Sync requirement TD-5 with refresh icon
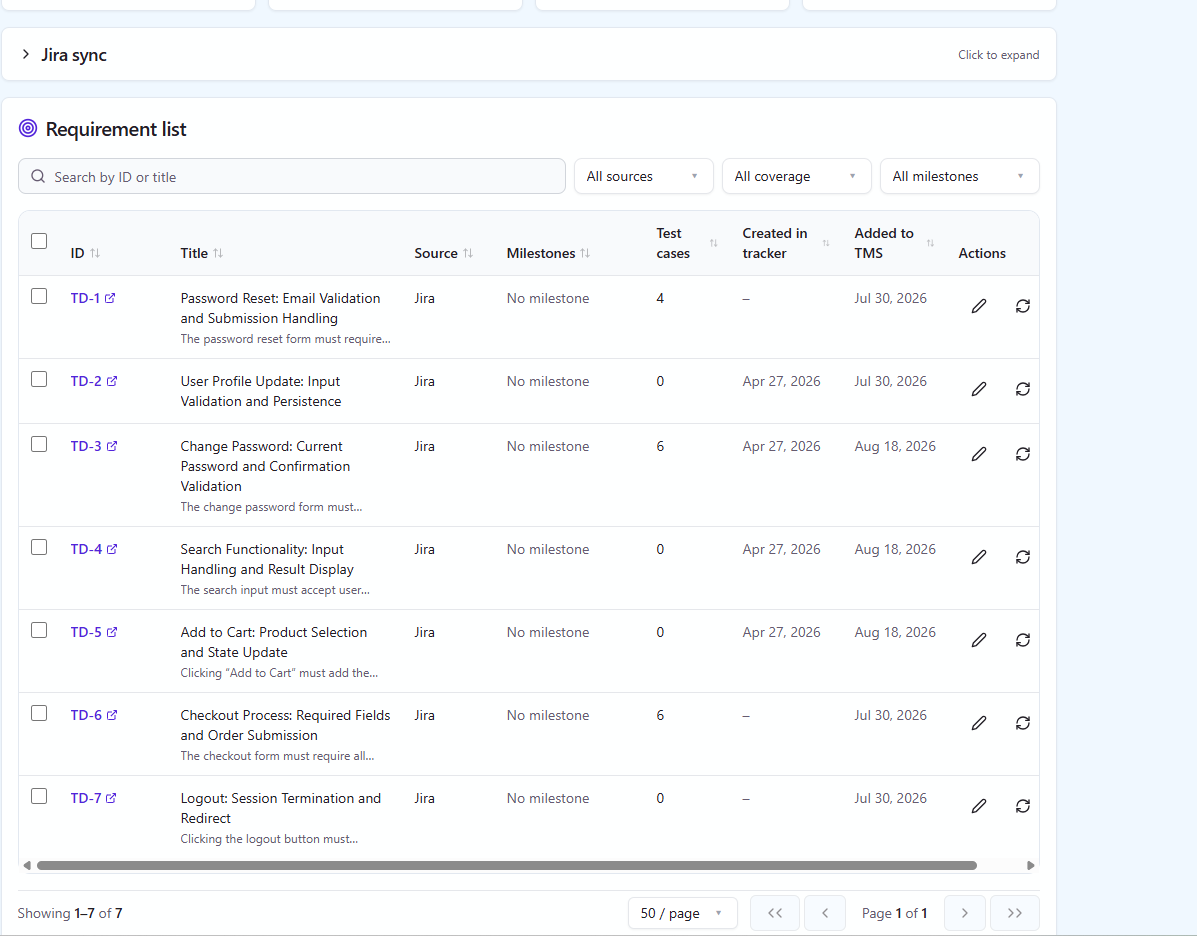 click(1023, 640)
